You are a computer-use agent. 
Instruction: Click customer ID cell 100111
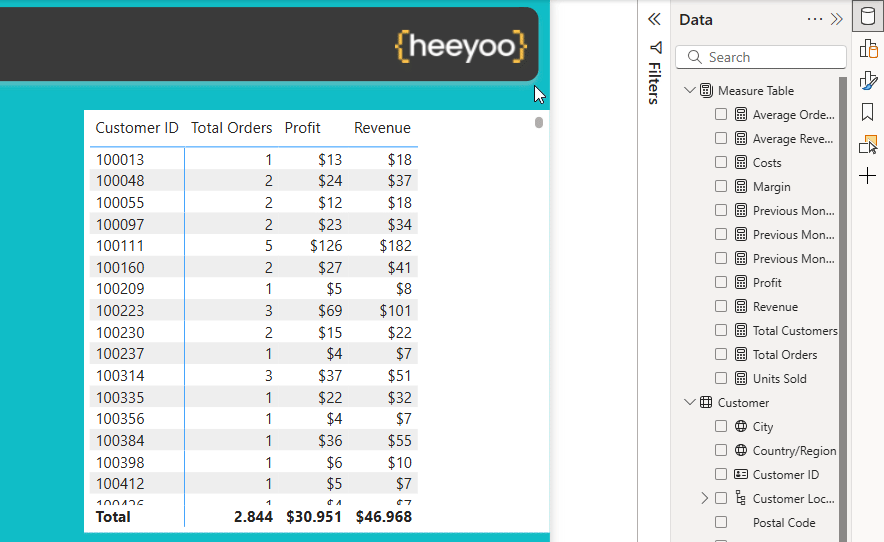click(120, 246)
